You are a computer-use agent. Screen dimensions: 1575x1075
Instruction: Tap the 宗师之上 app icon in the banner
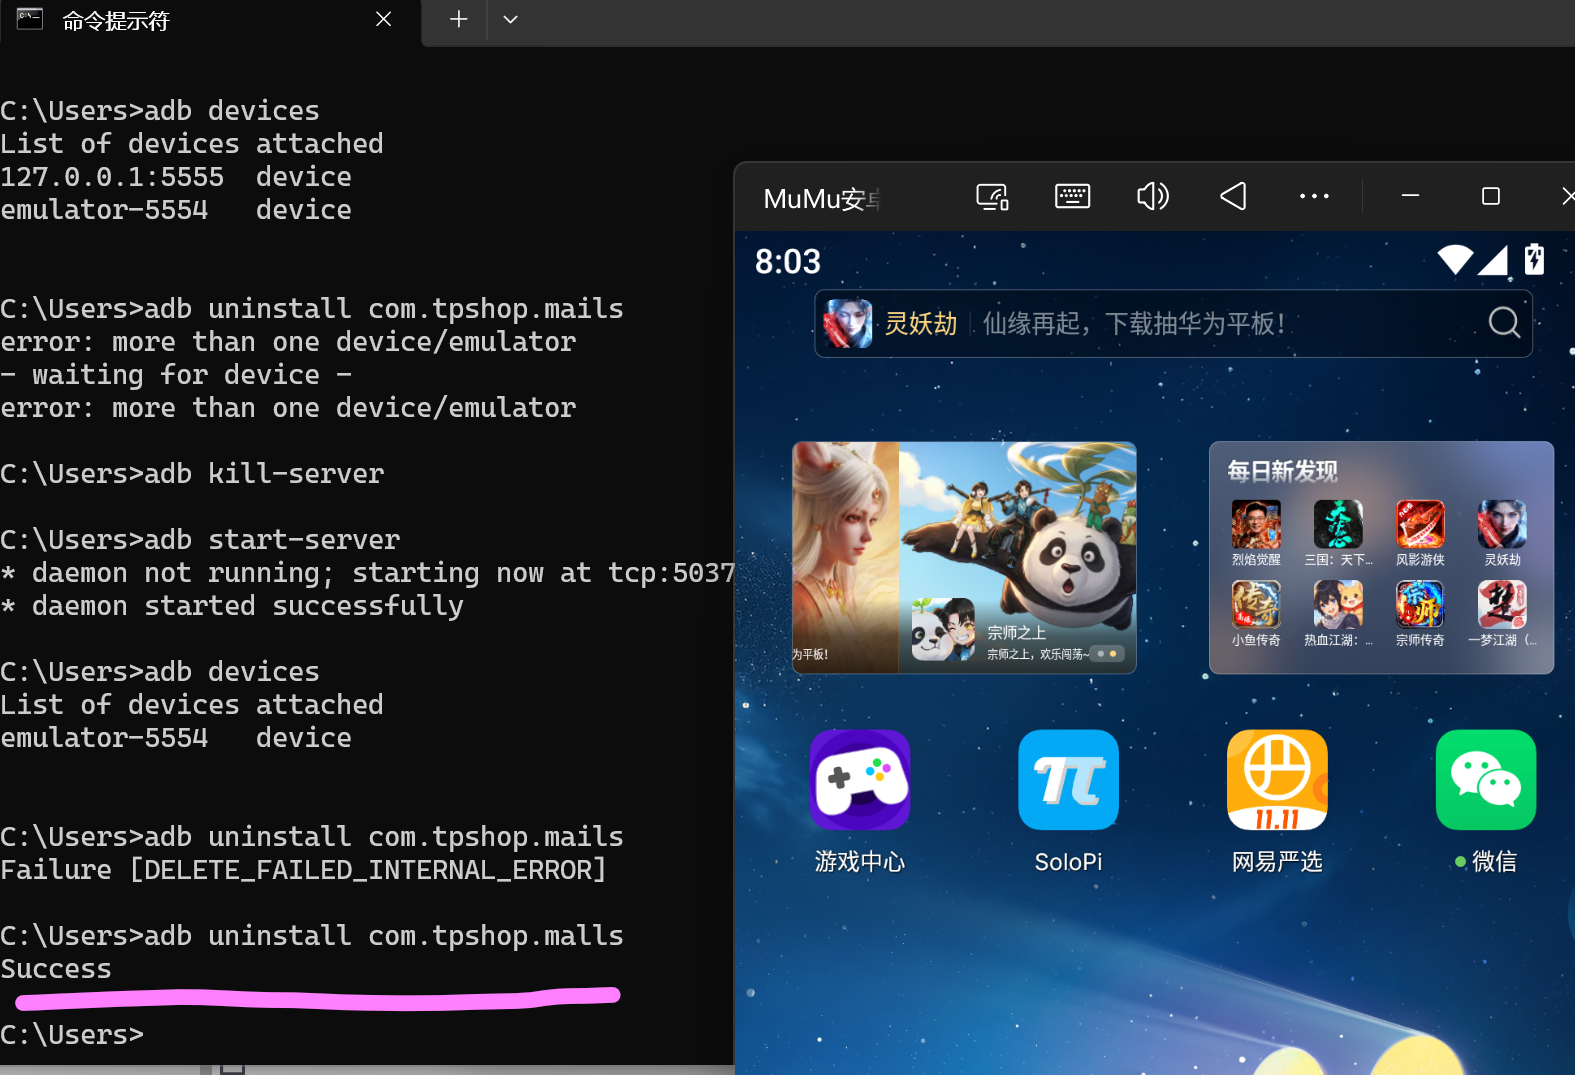click(x=943, y=629)
